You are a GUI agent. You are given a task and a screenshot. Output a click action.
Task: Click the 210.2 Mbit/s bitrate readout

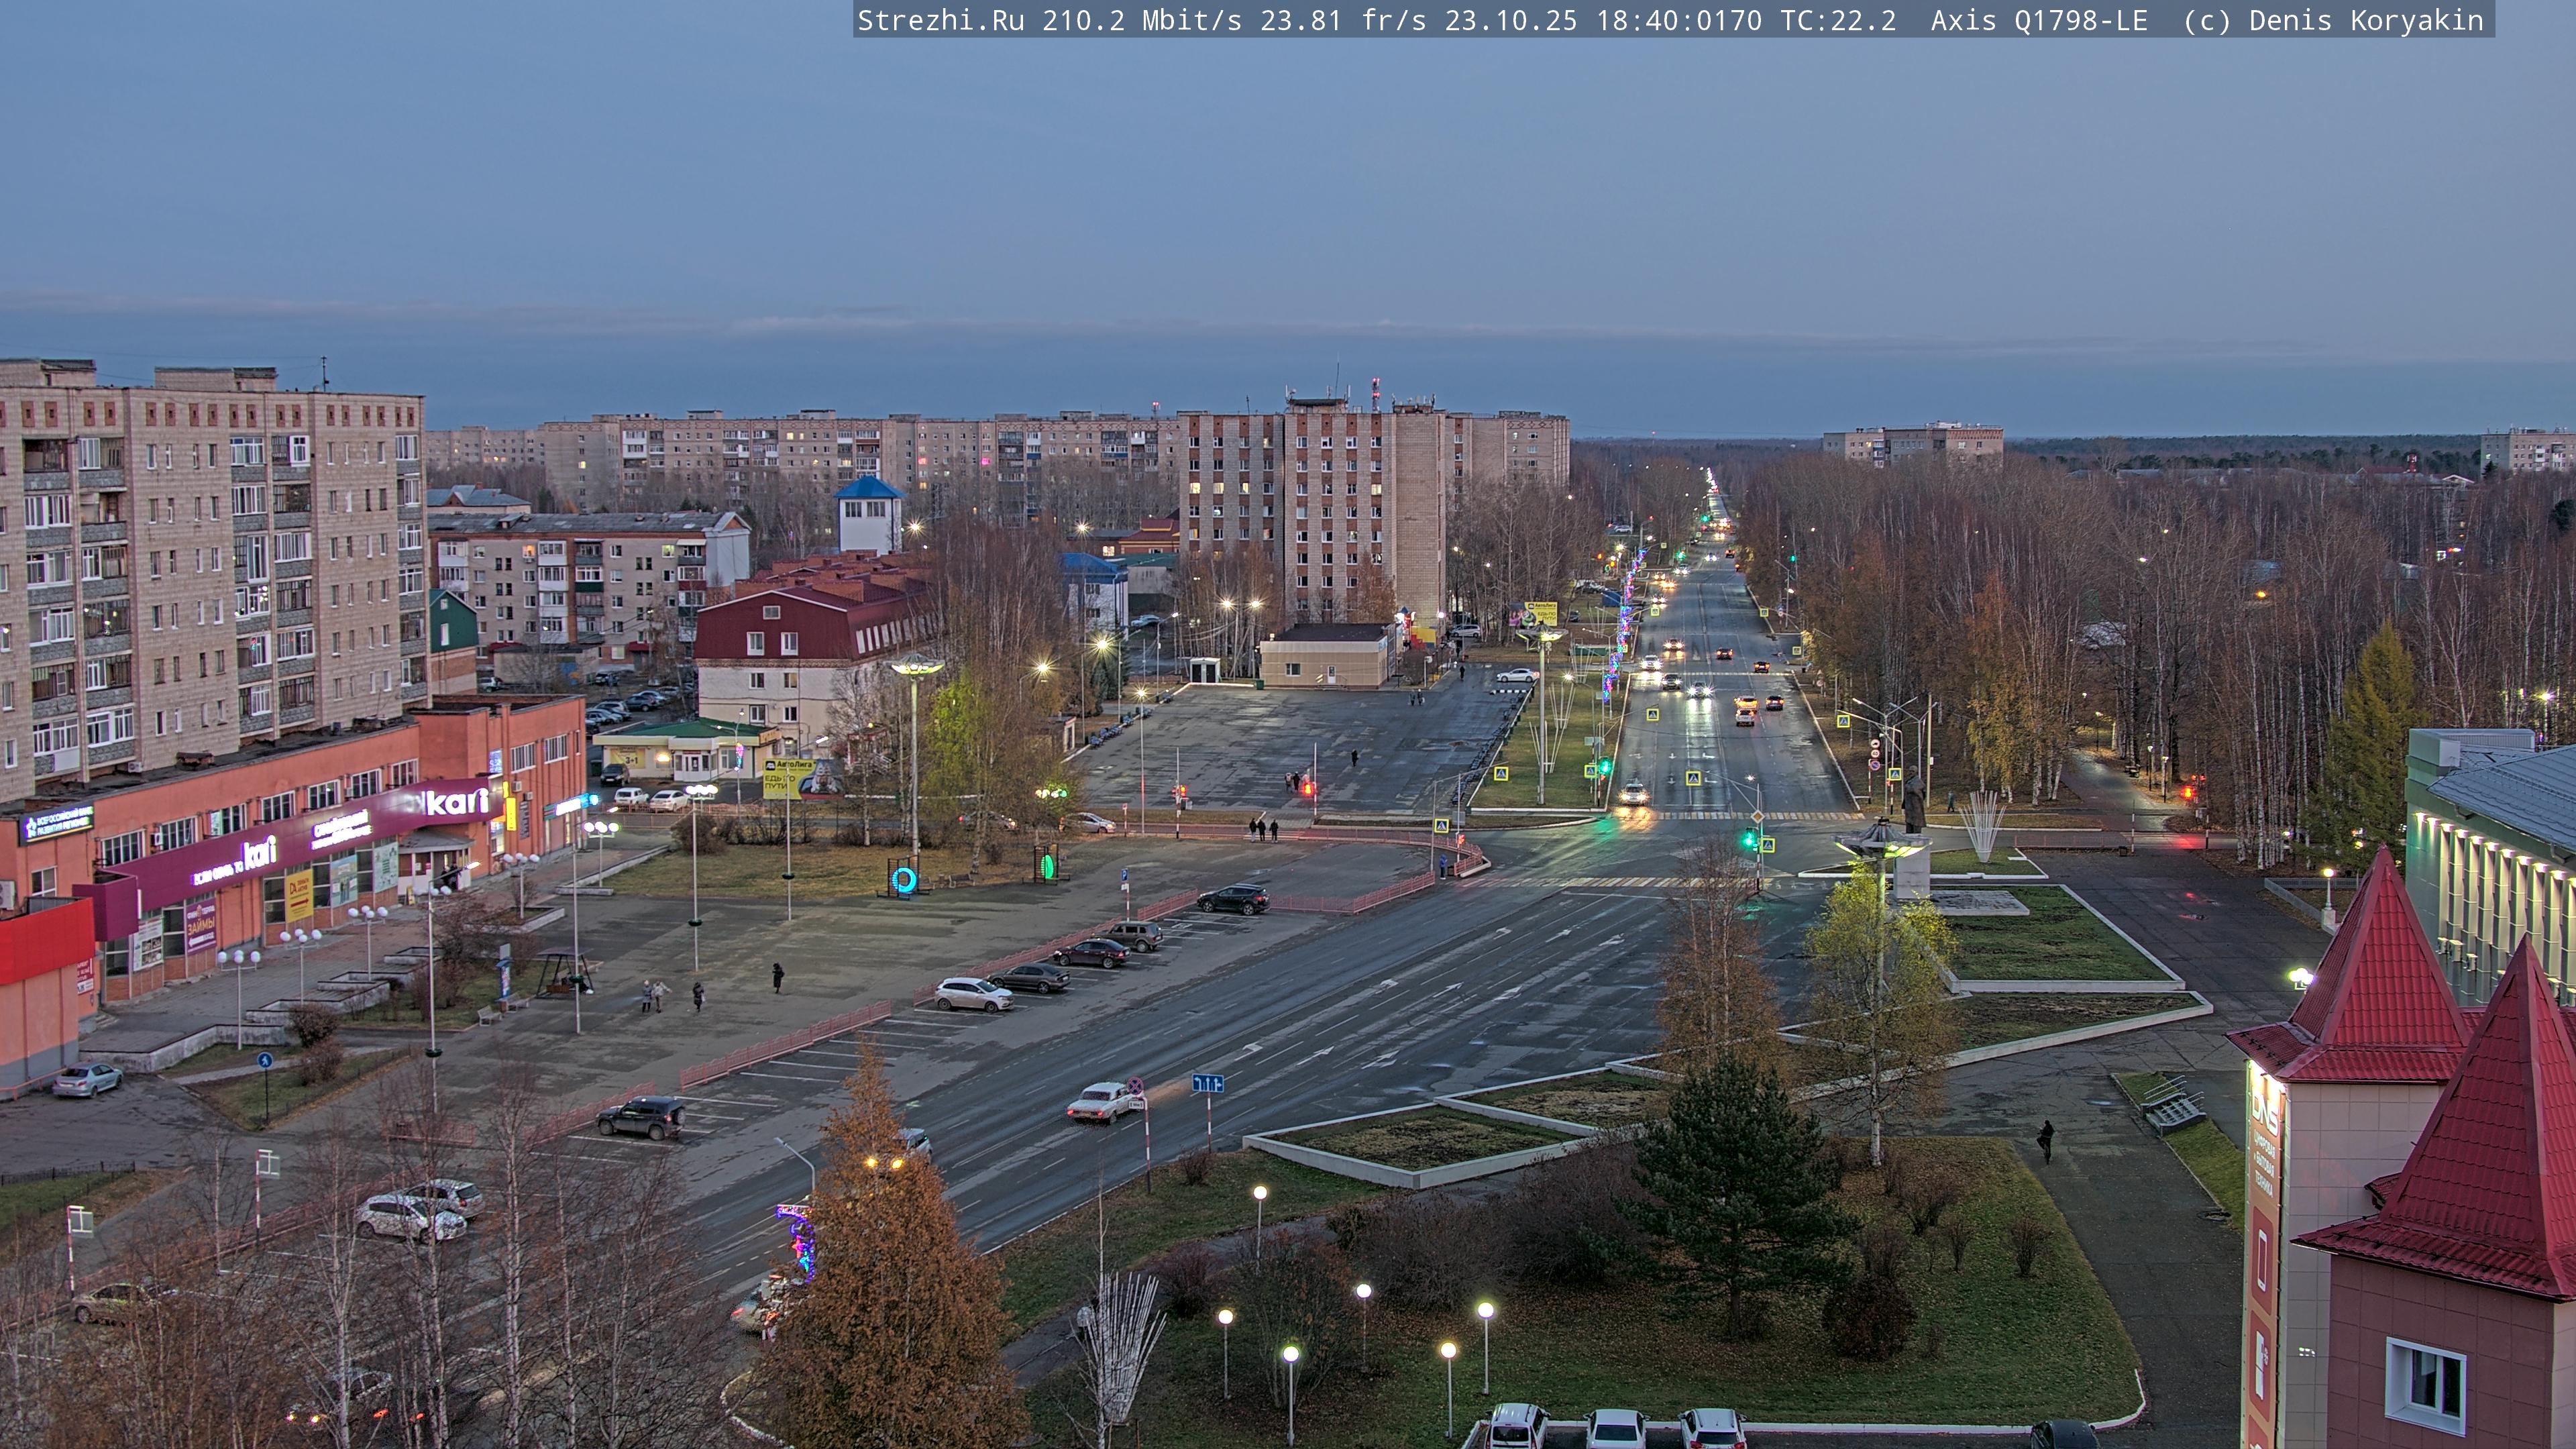[x=1141, y=20]
